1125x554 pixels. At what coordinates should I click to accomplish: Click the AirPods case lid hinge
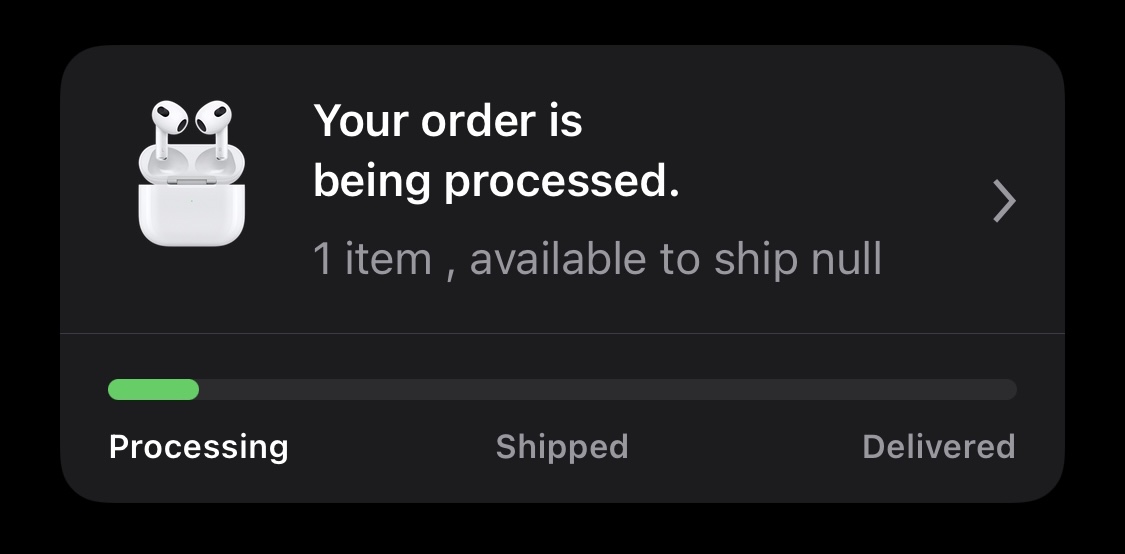[192, 179]
